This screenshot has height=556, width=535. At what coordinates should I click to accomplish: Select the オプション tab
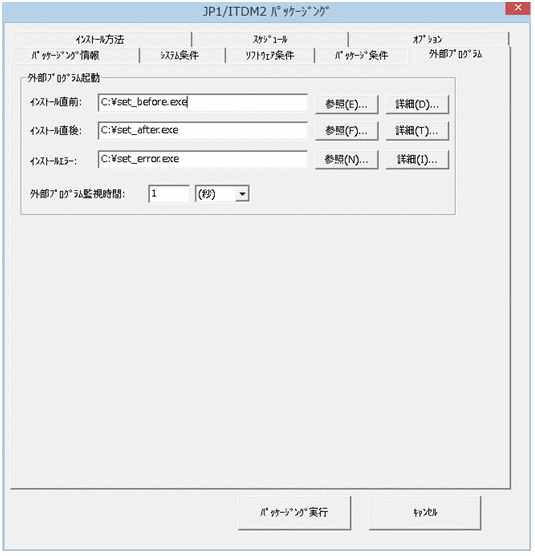(428, 39)
